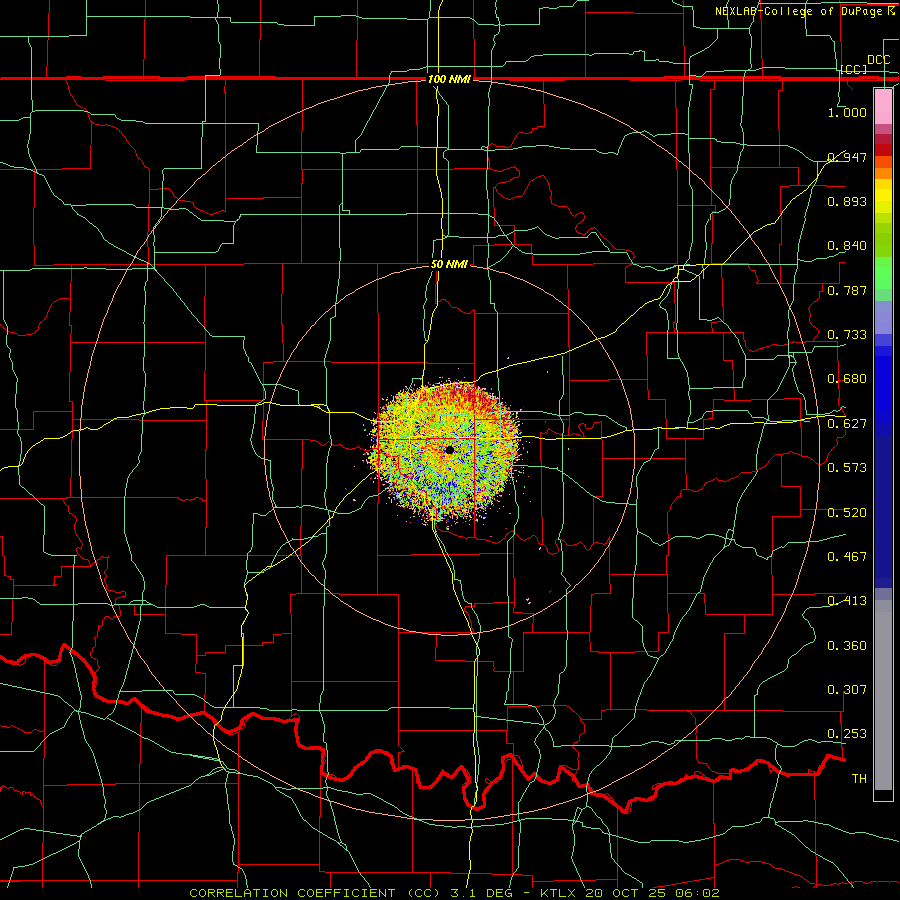Select the 0.893 scale value
This screenshot has width=900, height=900.
pyautogui.click(x=847, y=201)
